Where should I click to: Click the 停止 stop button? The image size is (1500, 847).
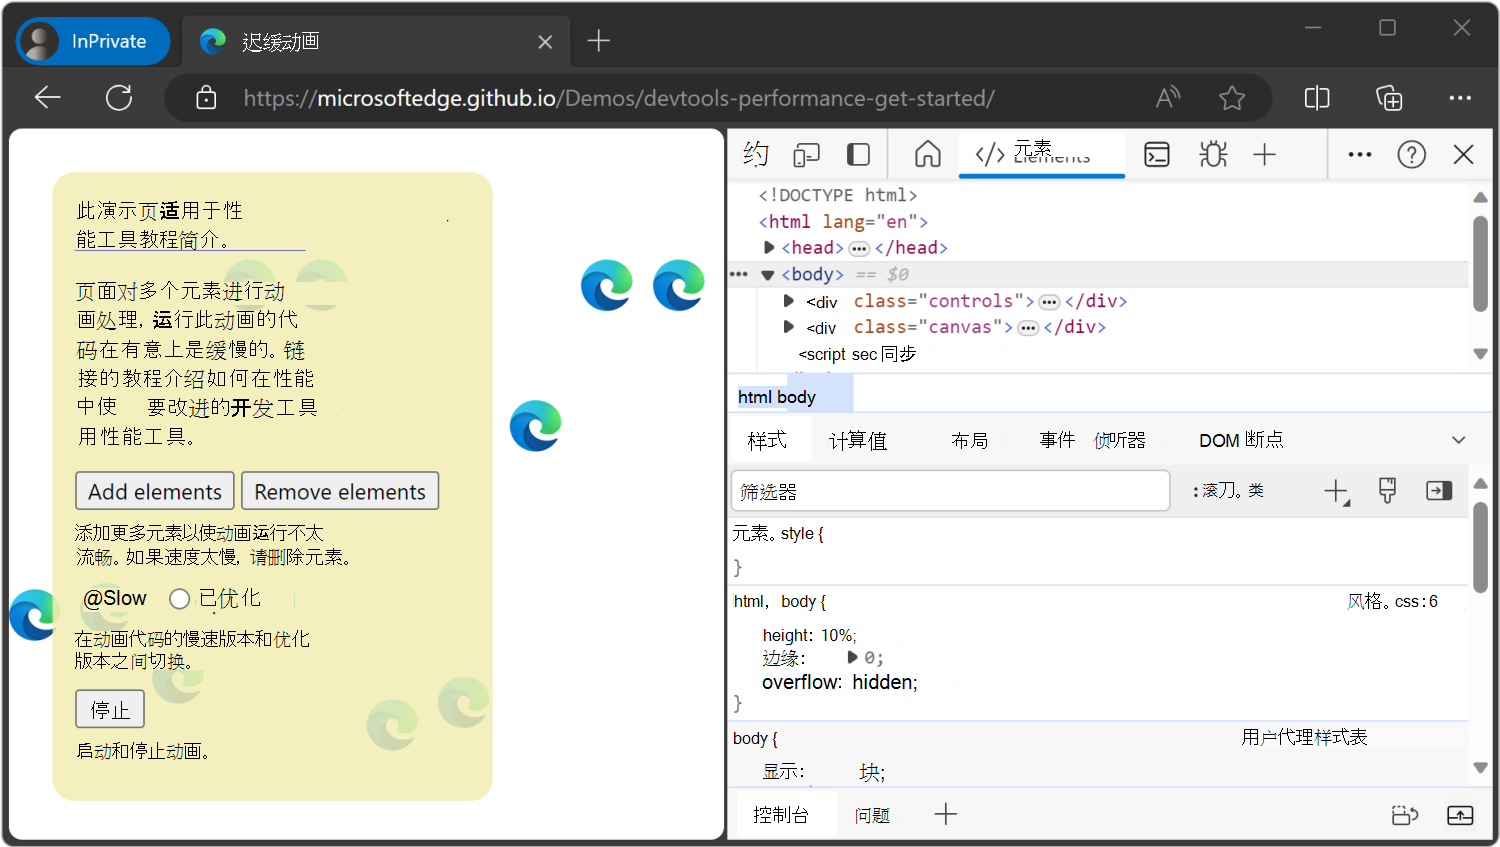(110, 709)
